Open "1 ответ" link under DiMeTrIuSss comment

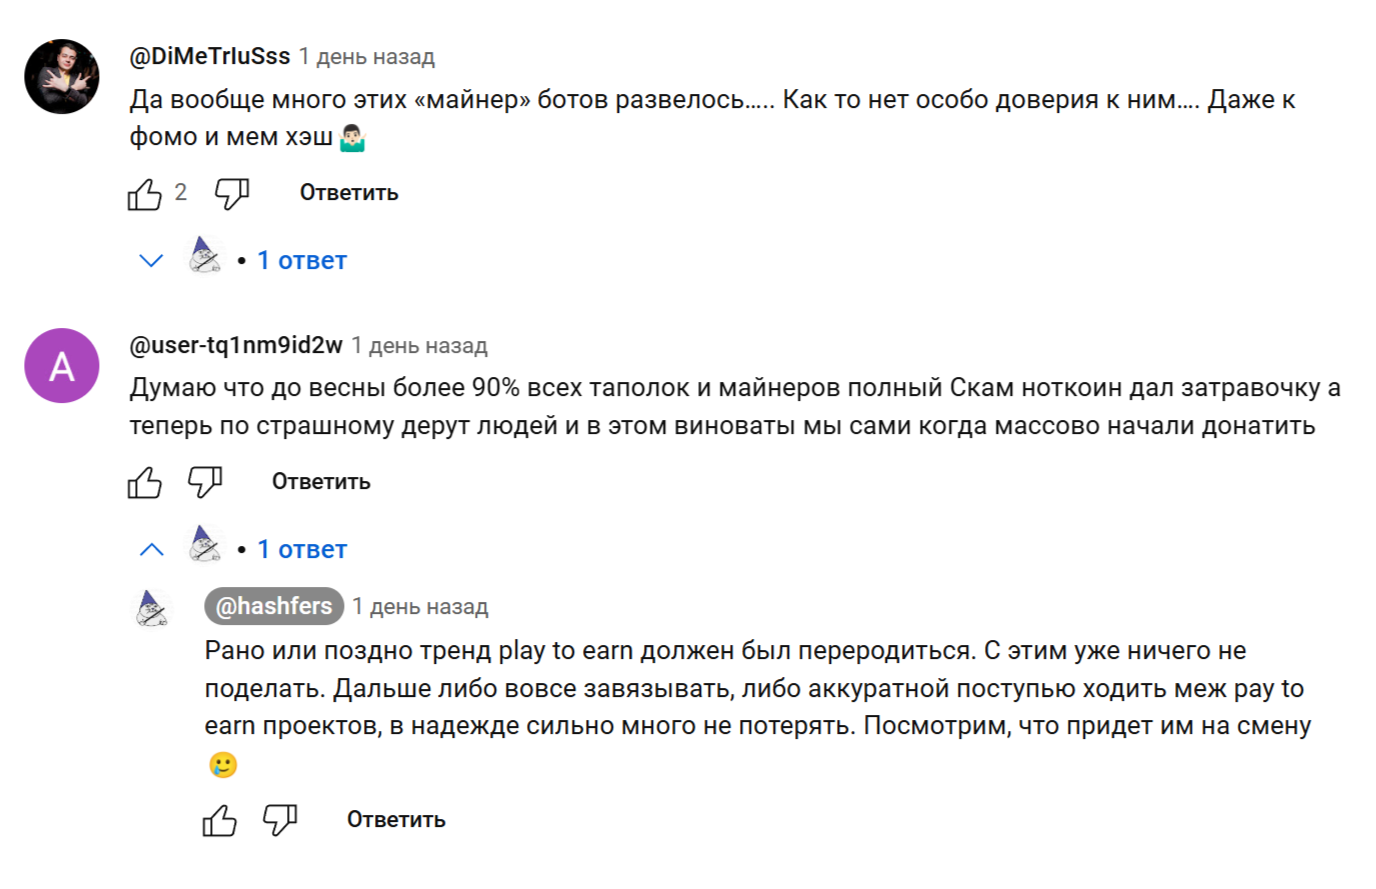click(302, 261)
